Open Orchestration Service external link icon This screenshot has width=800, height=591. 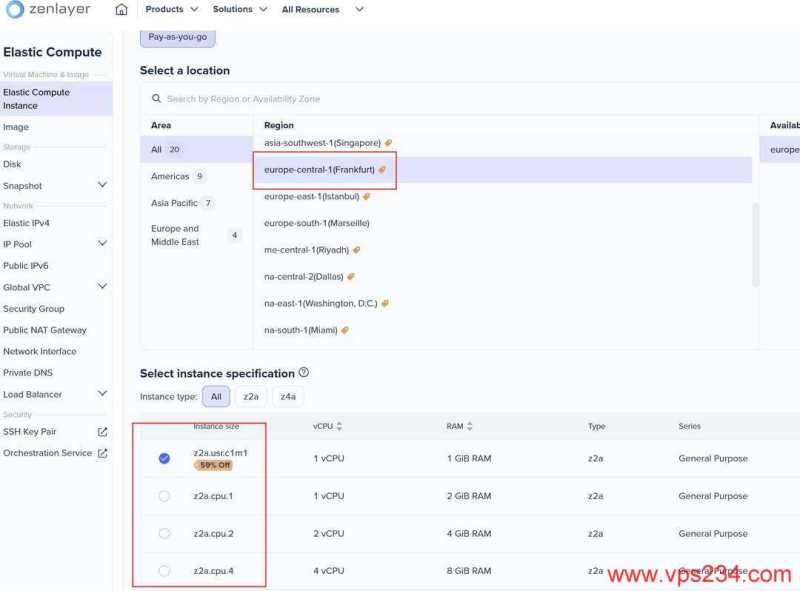click(102, 453)
